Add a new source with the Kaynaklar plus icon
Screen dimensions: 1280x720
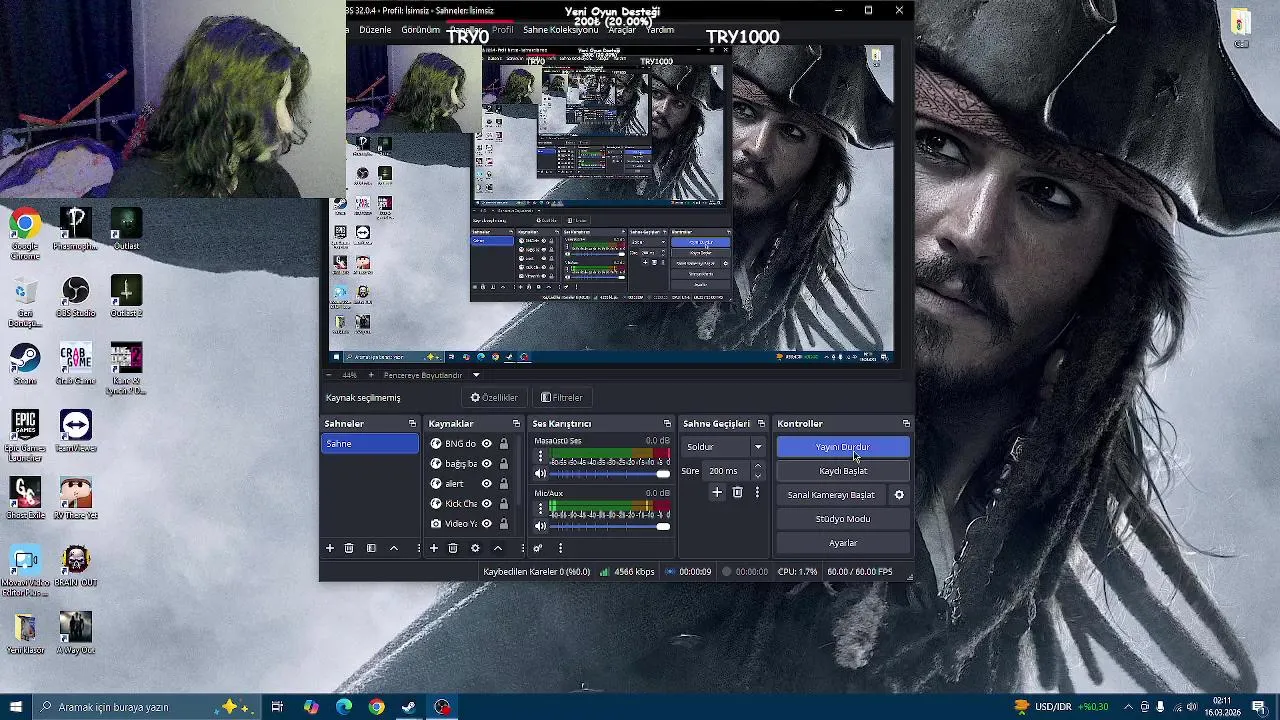[x=434, y=548]
